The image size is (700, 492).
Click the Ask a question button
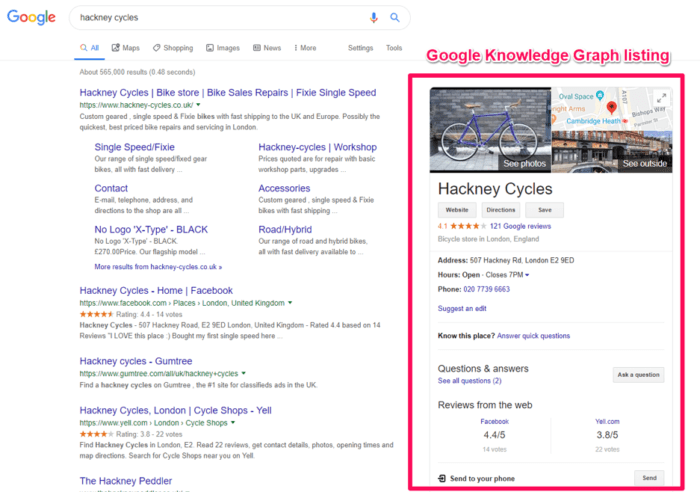coord(637,375)
